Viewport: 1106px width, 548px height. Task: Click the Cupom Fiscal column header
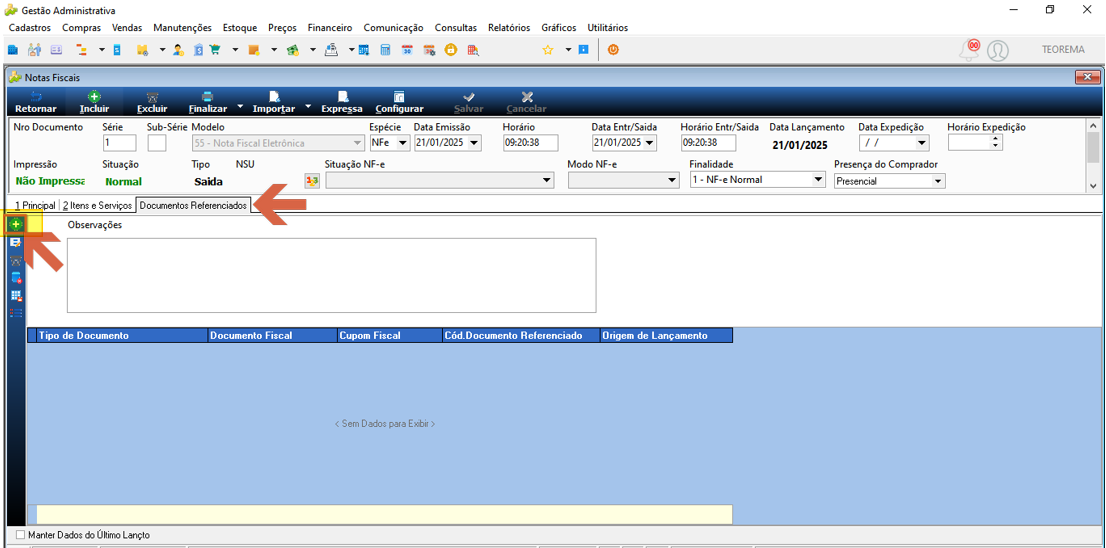389,336
